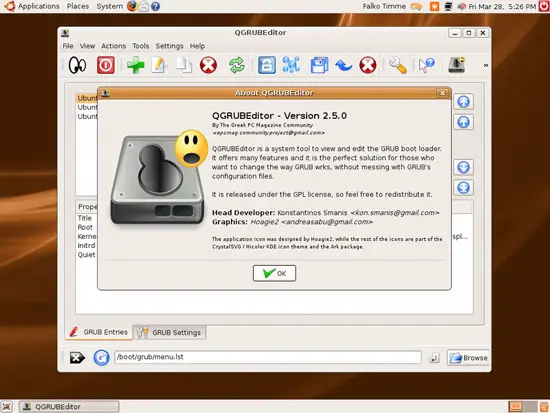Image resolution: width=550 pixels, height=413 pixels.
Task: Close the About QGRUBEditor dialog
Action: coord(442,93)
